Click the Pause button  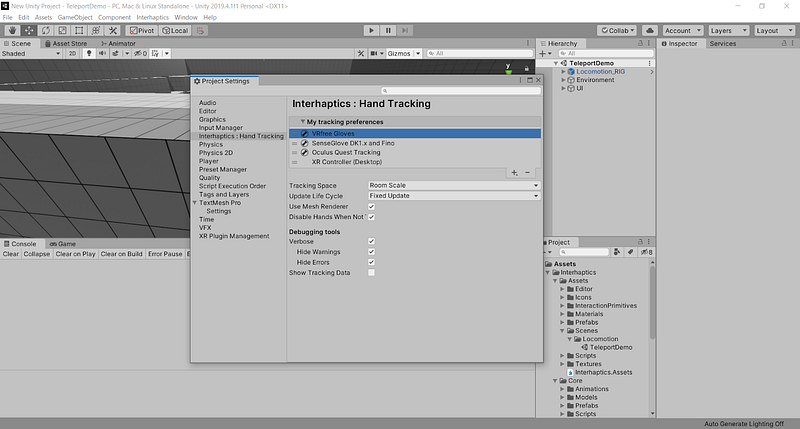tap(388, 31)
